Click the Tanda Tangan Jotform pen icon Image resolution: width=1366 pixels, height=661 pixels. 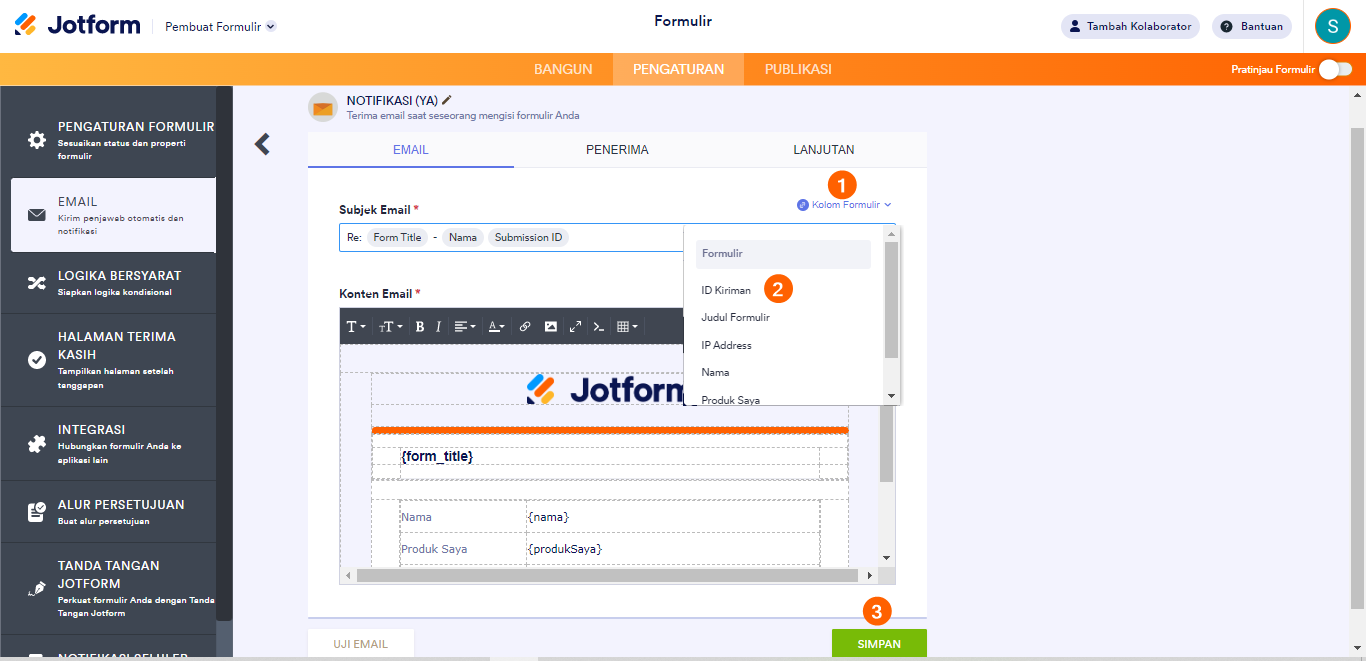37,588
